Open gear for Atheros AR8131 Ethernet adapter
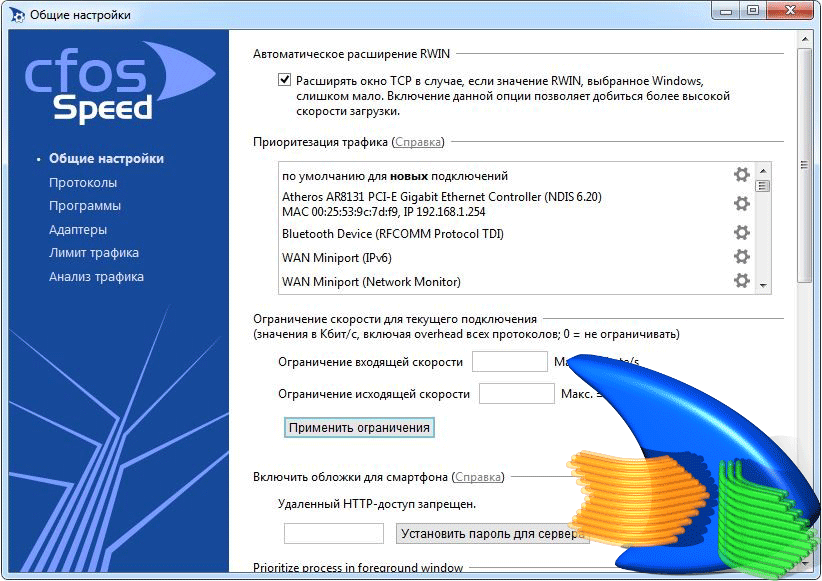The width and height of the screenshot is (822, 581). point(741,203)
